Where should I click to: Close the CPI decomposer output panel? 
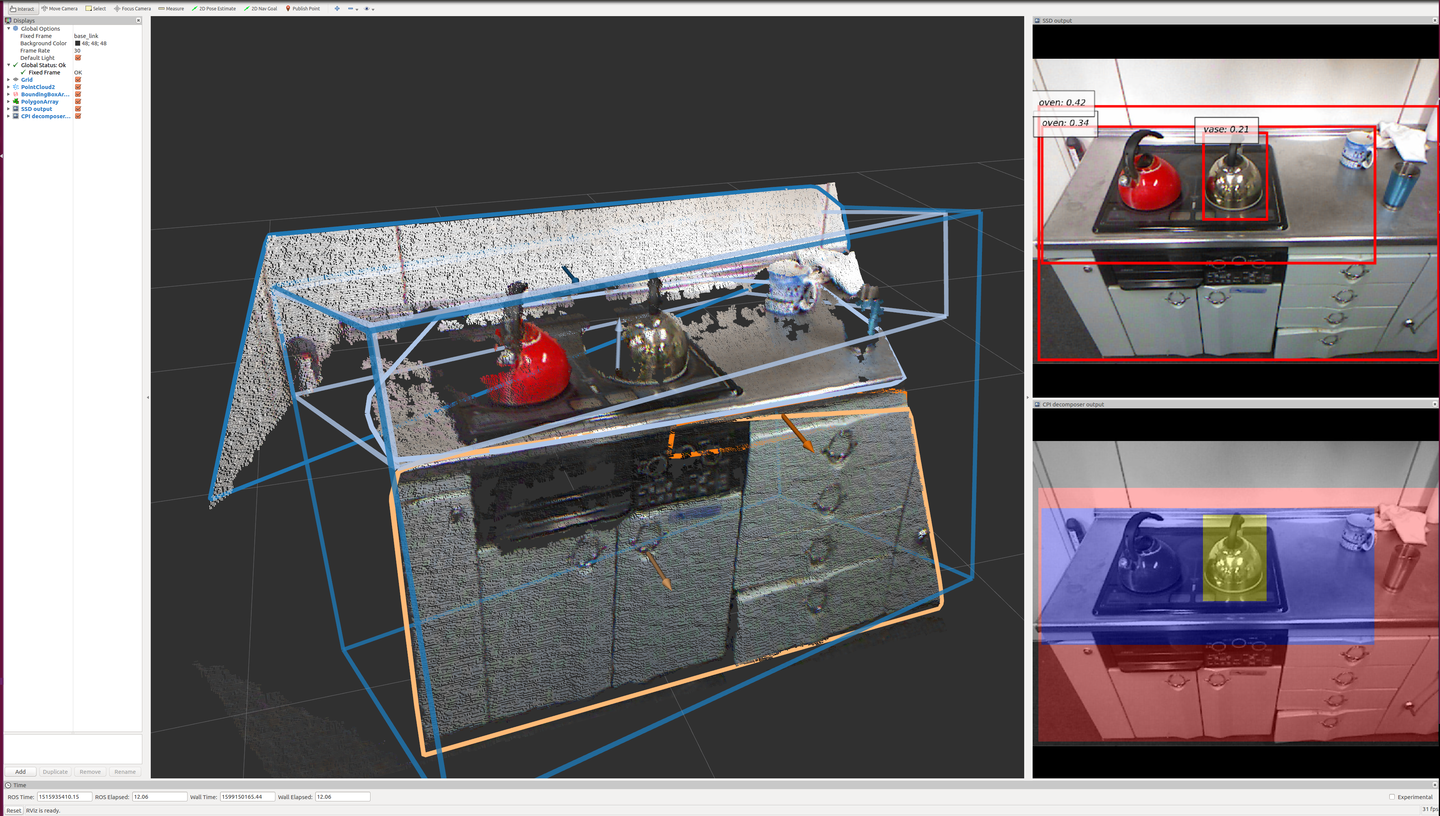[x=1435, y=404]
